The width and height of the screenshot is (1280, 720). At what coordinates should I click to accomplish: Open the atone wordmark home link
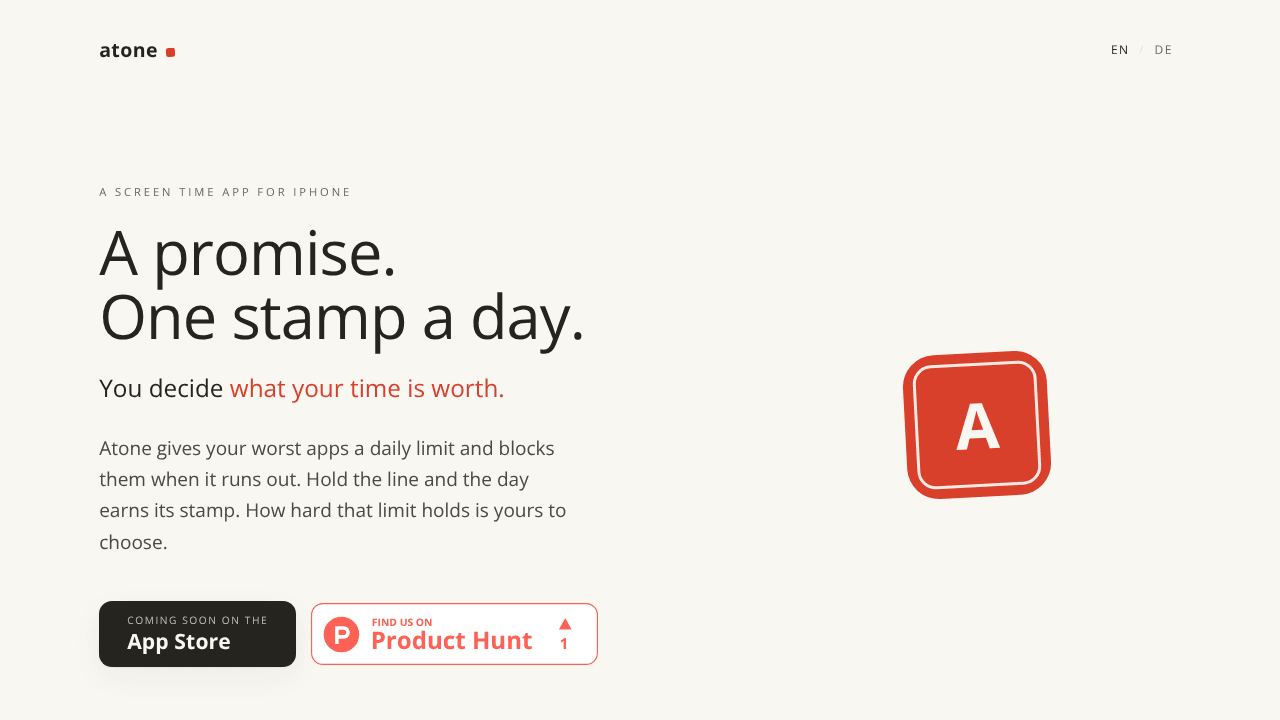click(x=128, y=50)
